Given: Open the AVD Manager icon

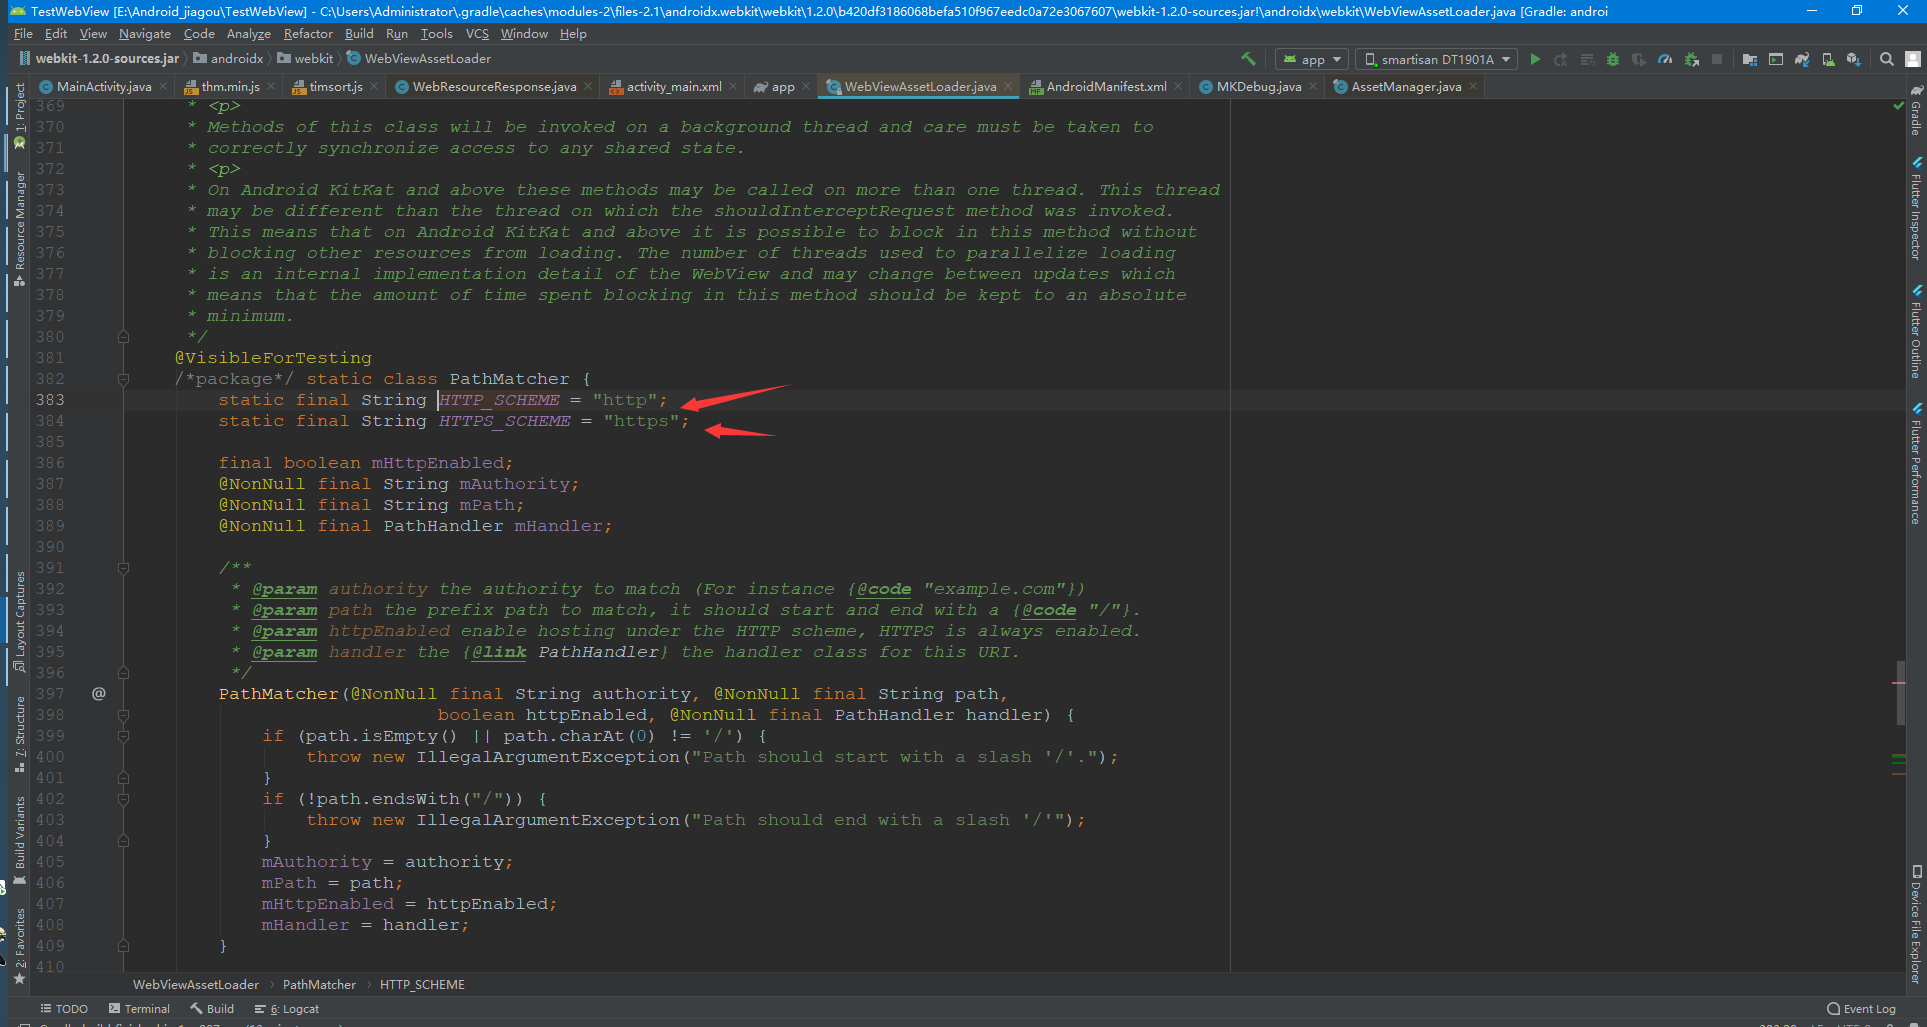Looking at the screenshot, I should tap(1828, 59).
